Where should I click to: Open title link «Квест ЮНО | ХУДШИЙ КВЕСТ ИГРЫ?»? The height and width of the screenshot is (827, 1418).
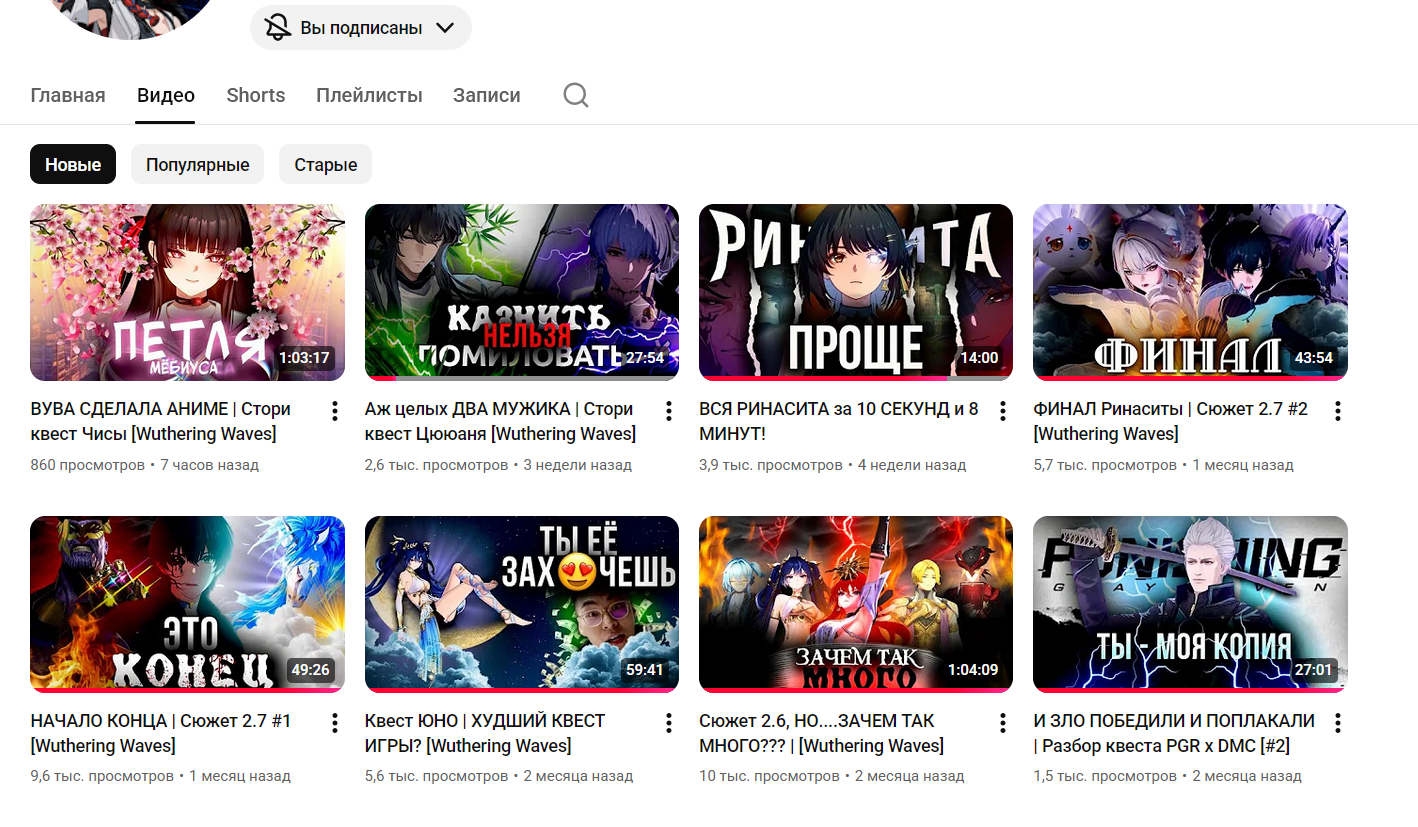485,733
